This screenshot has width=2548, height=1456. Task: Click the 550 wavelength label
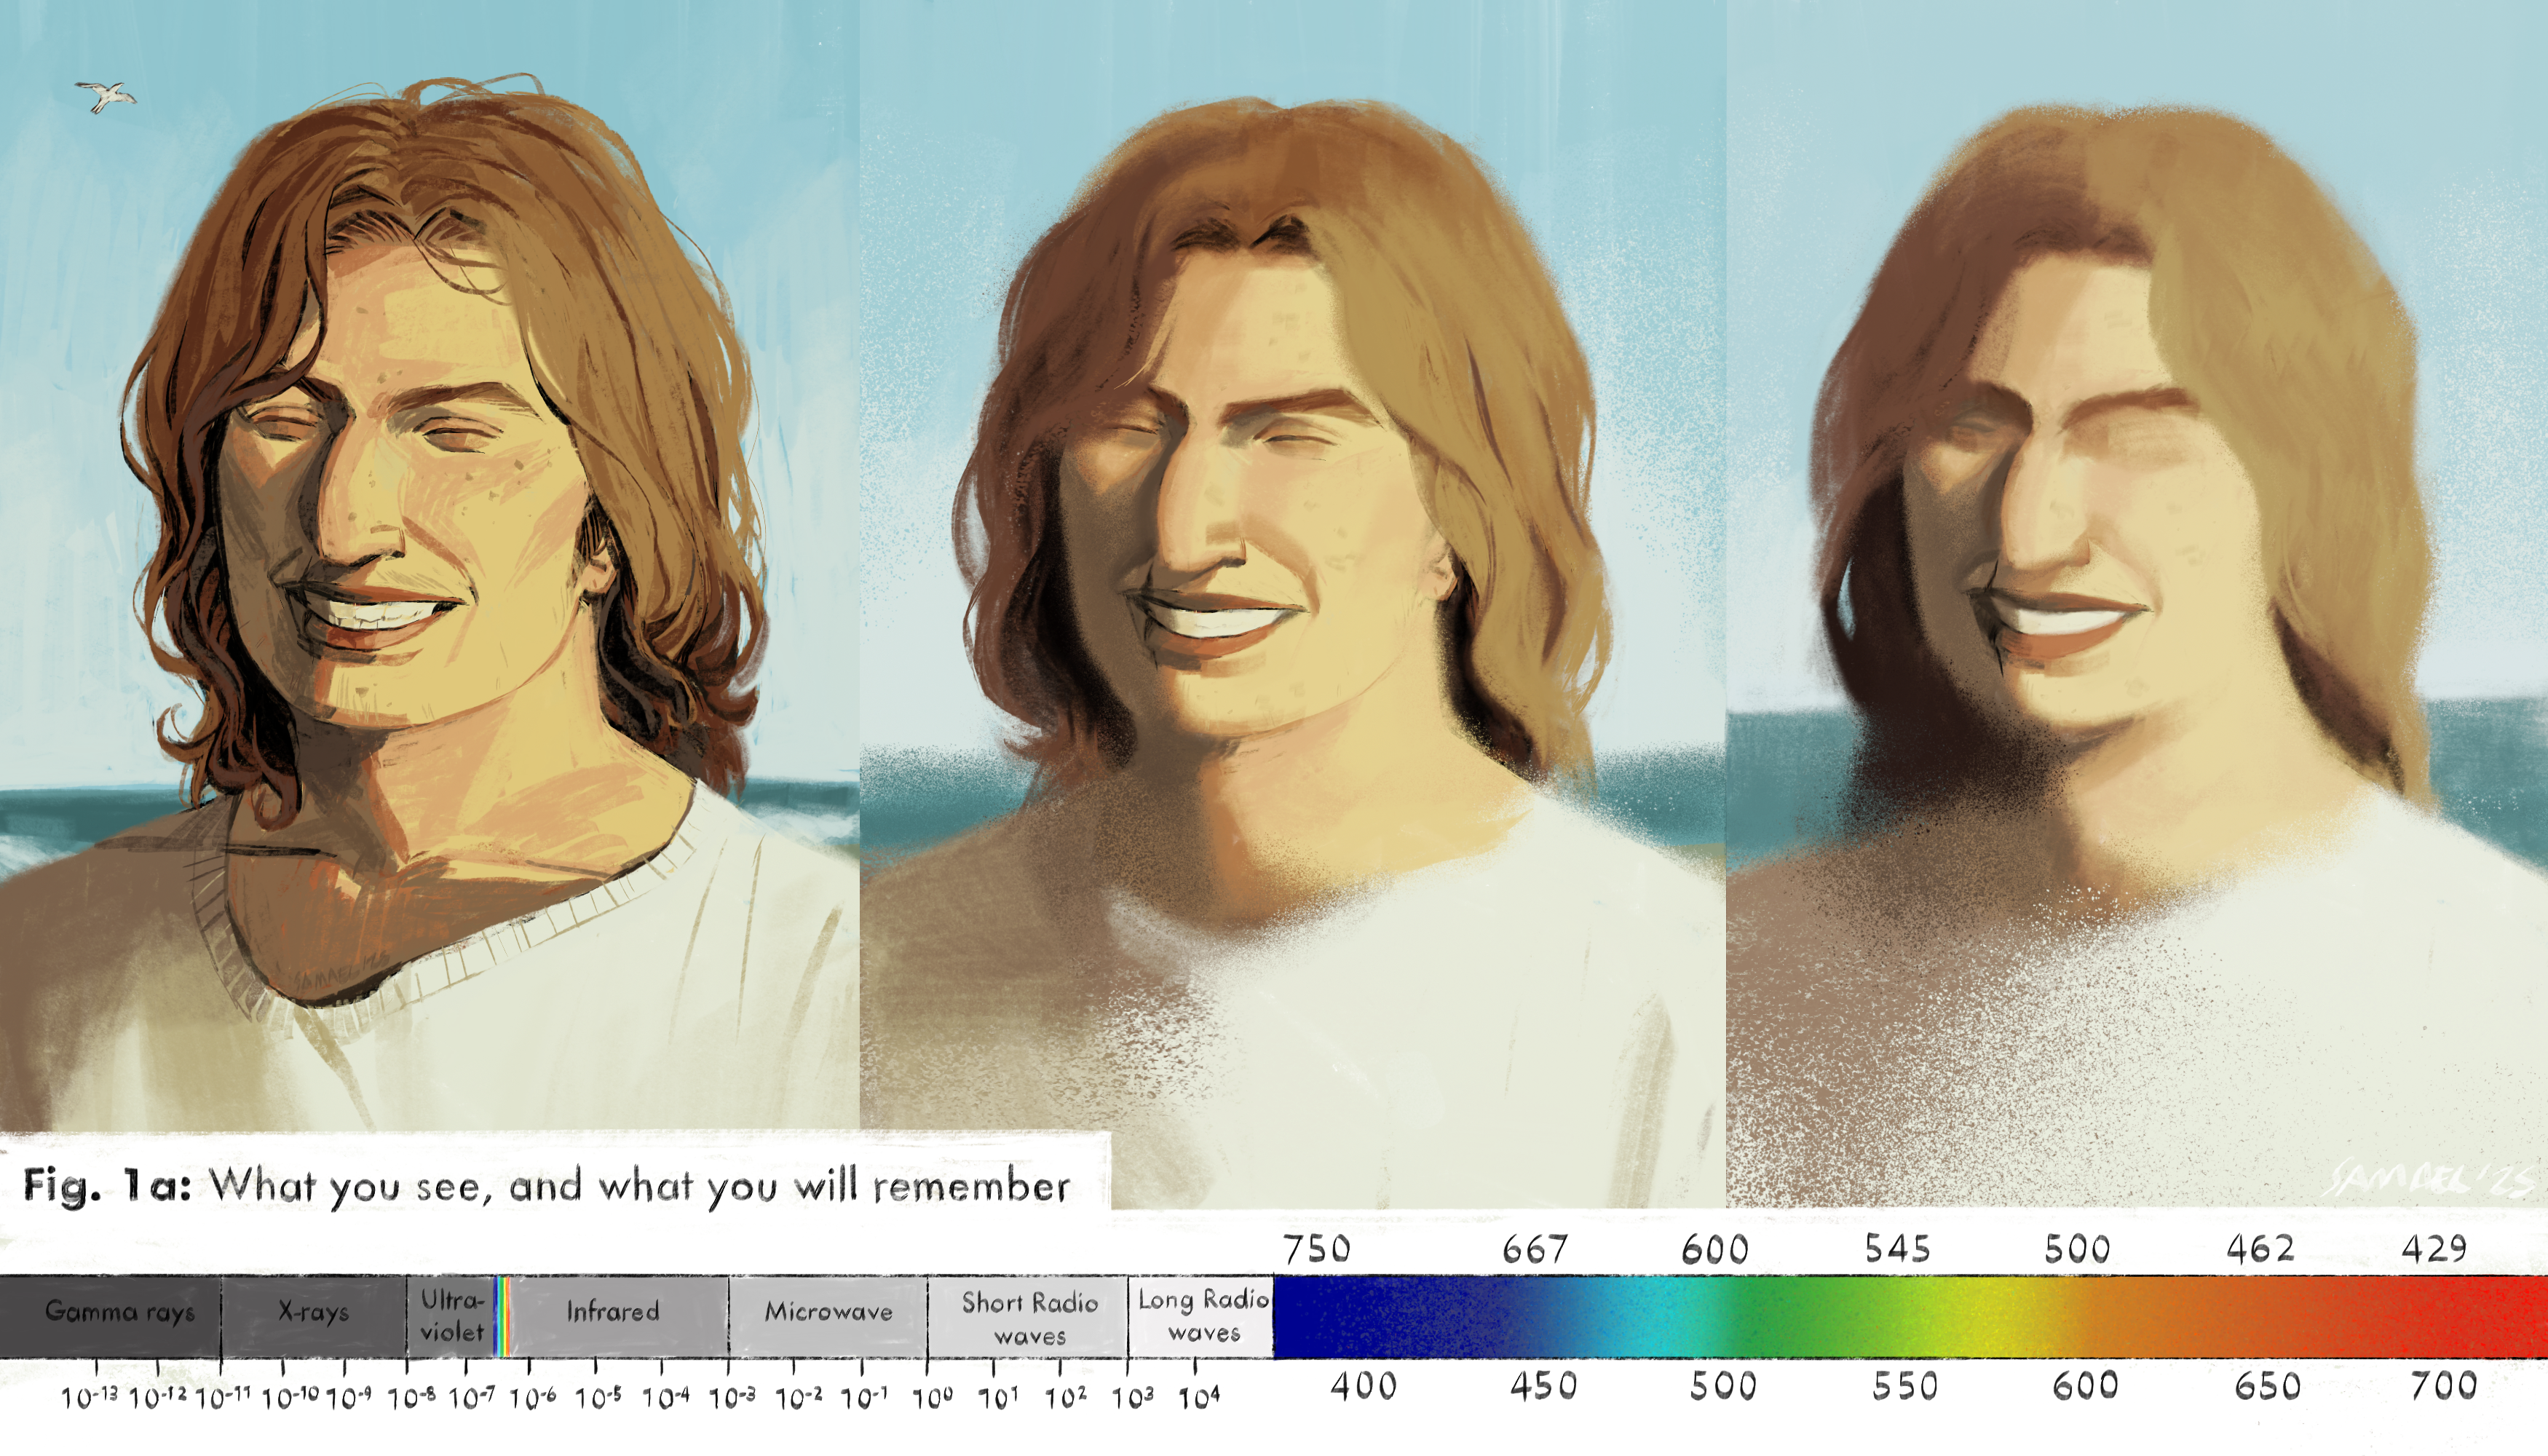click(1904, 1387)
